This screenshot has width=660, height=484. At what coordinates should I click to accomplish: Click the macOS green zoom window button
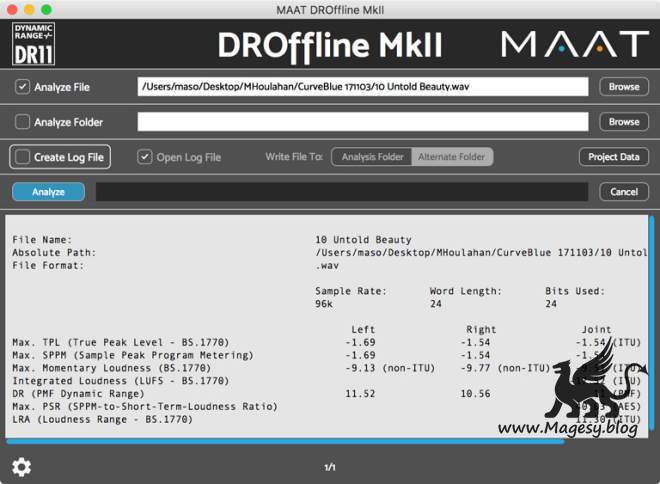coord(46,9)
